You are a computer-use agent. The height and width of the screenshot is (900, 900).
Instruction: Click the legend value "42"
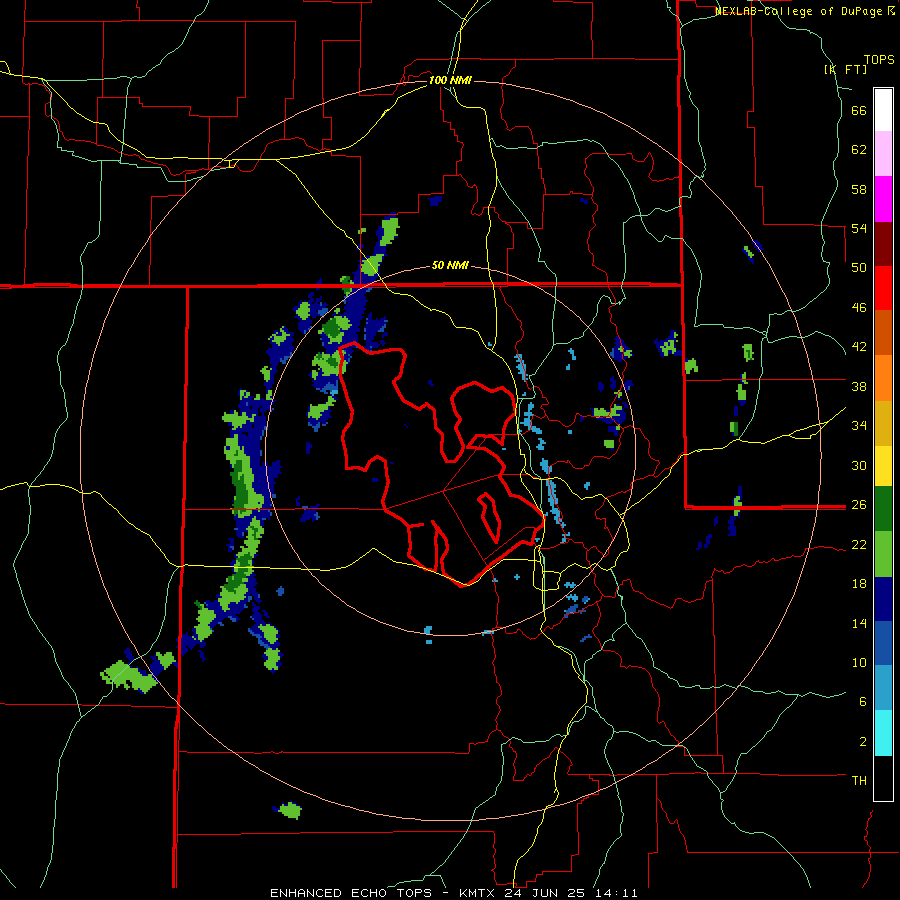click(x=859, y=346)
